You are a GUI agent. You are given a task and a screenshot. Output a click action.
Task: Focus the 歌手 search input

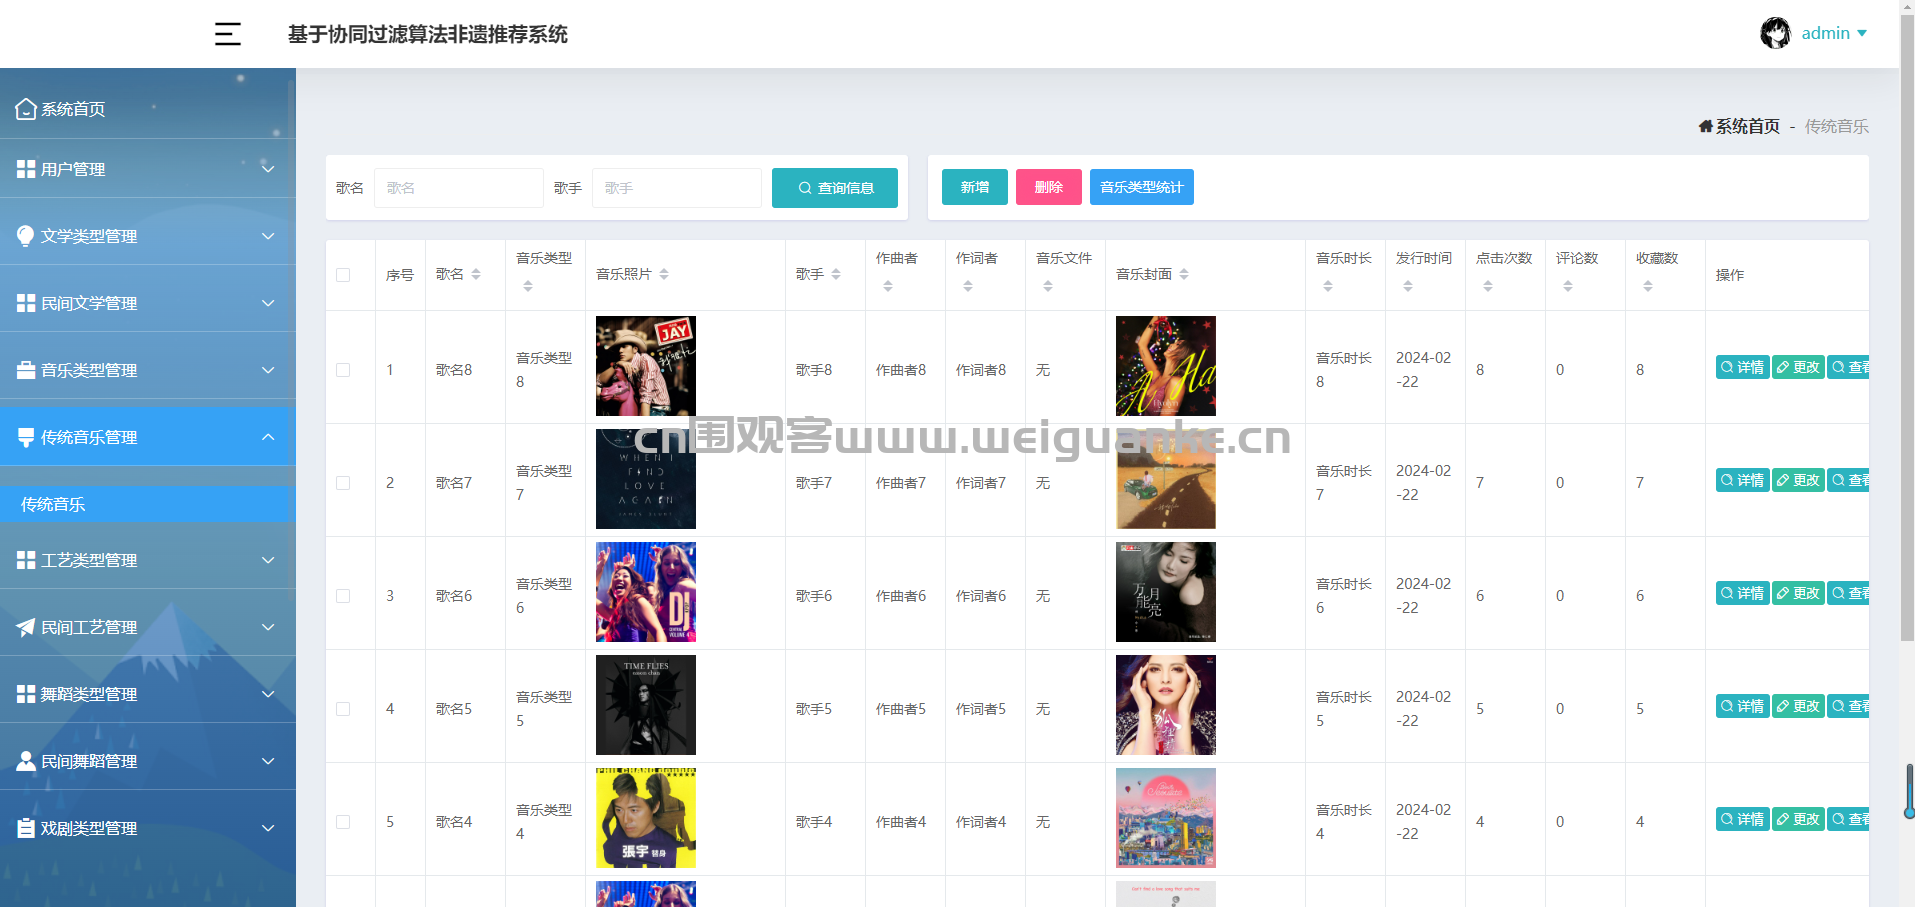pos(677,188)
